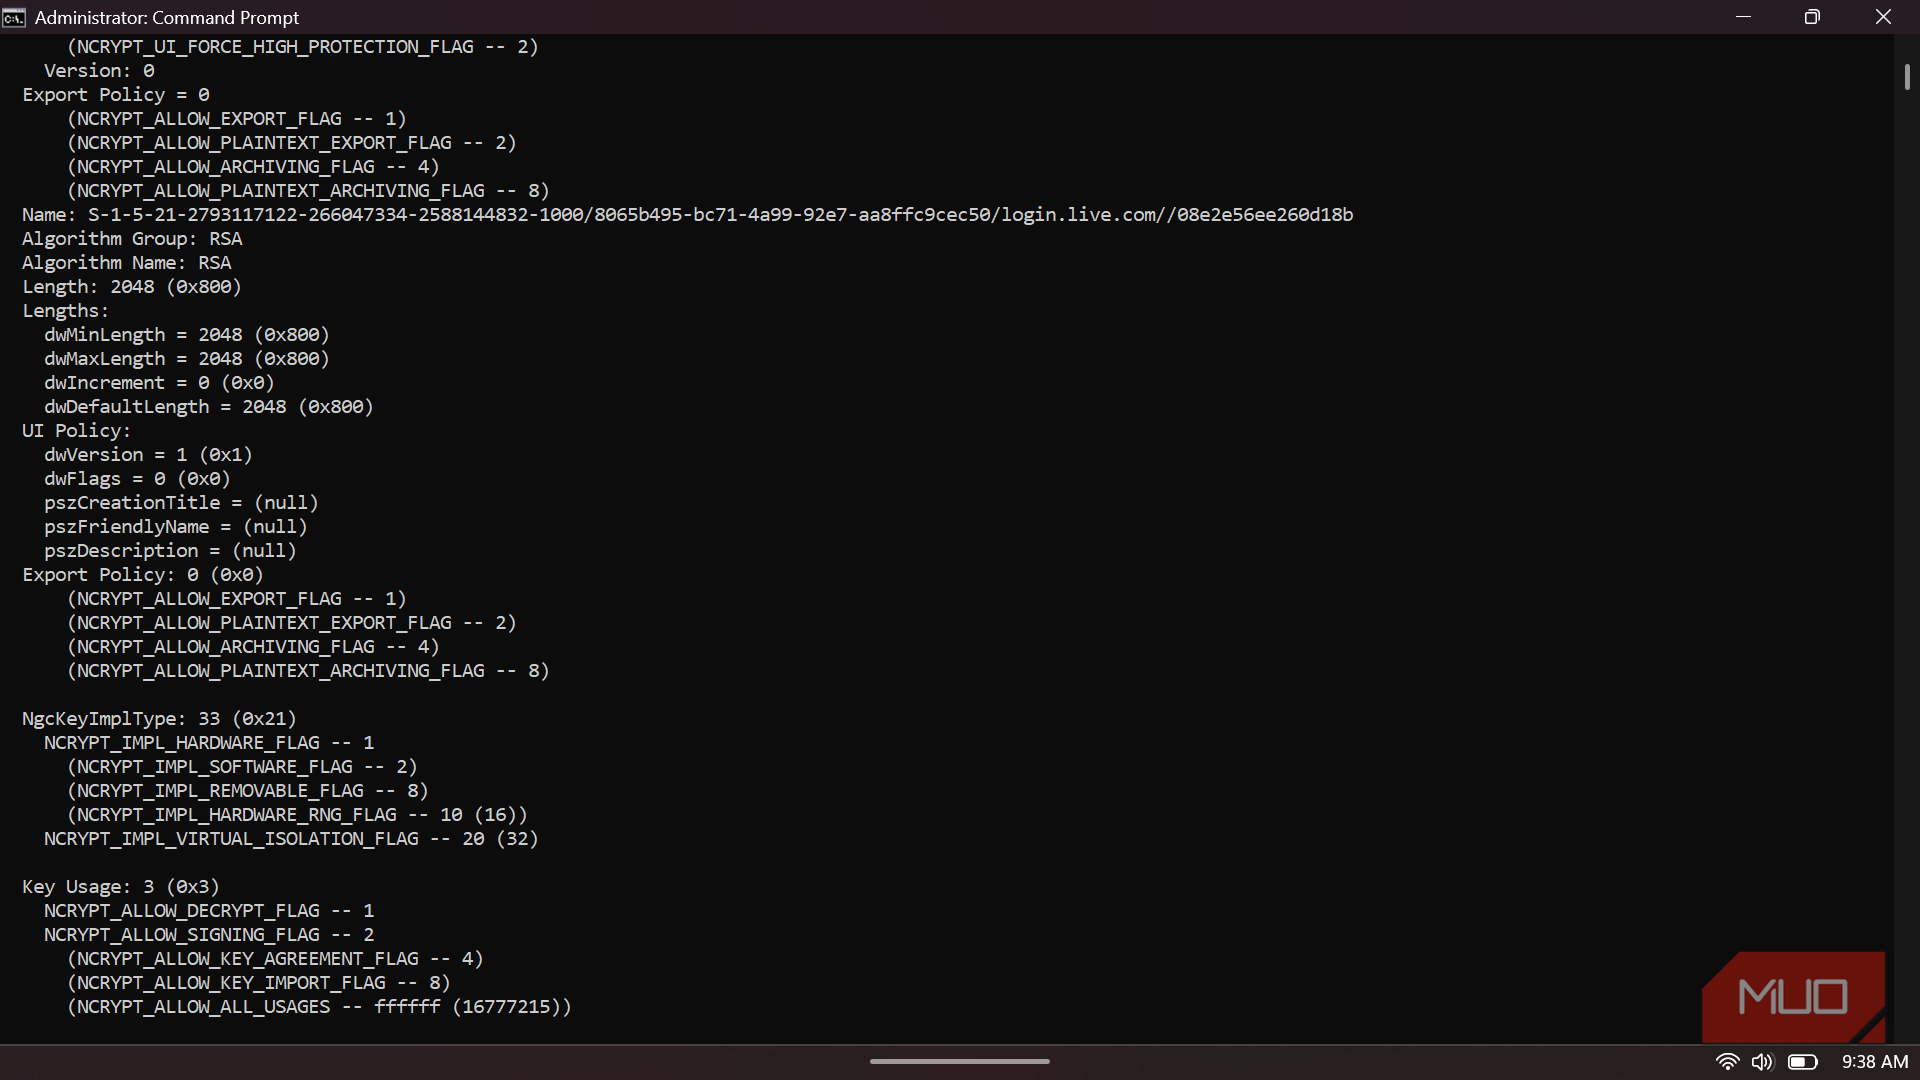Click the NCRYPT_IMPL_VIRTUAL_ISOLATION_FLAG line
This screenshot has width=1920, height=1080.
click(291, 839)
